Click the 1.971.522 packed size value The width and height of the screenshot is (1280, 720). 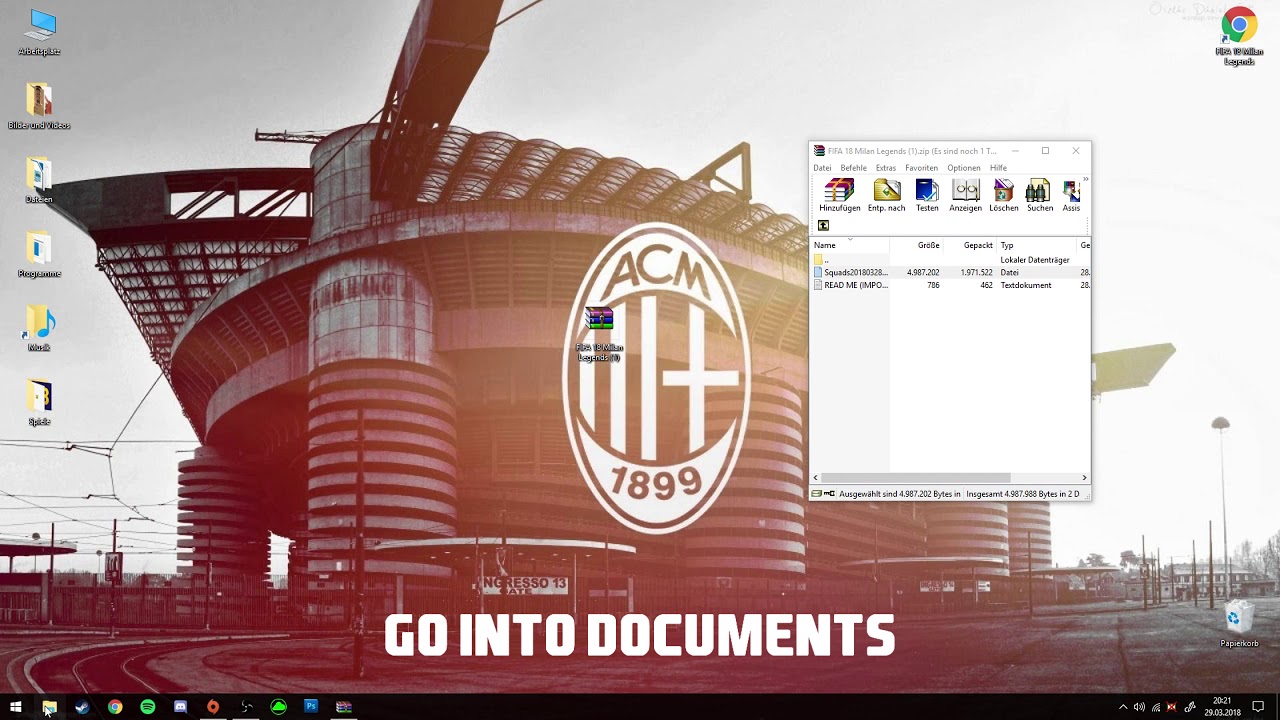[x=976, y=272]
